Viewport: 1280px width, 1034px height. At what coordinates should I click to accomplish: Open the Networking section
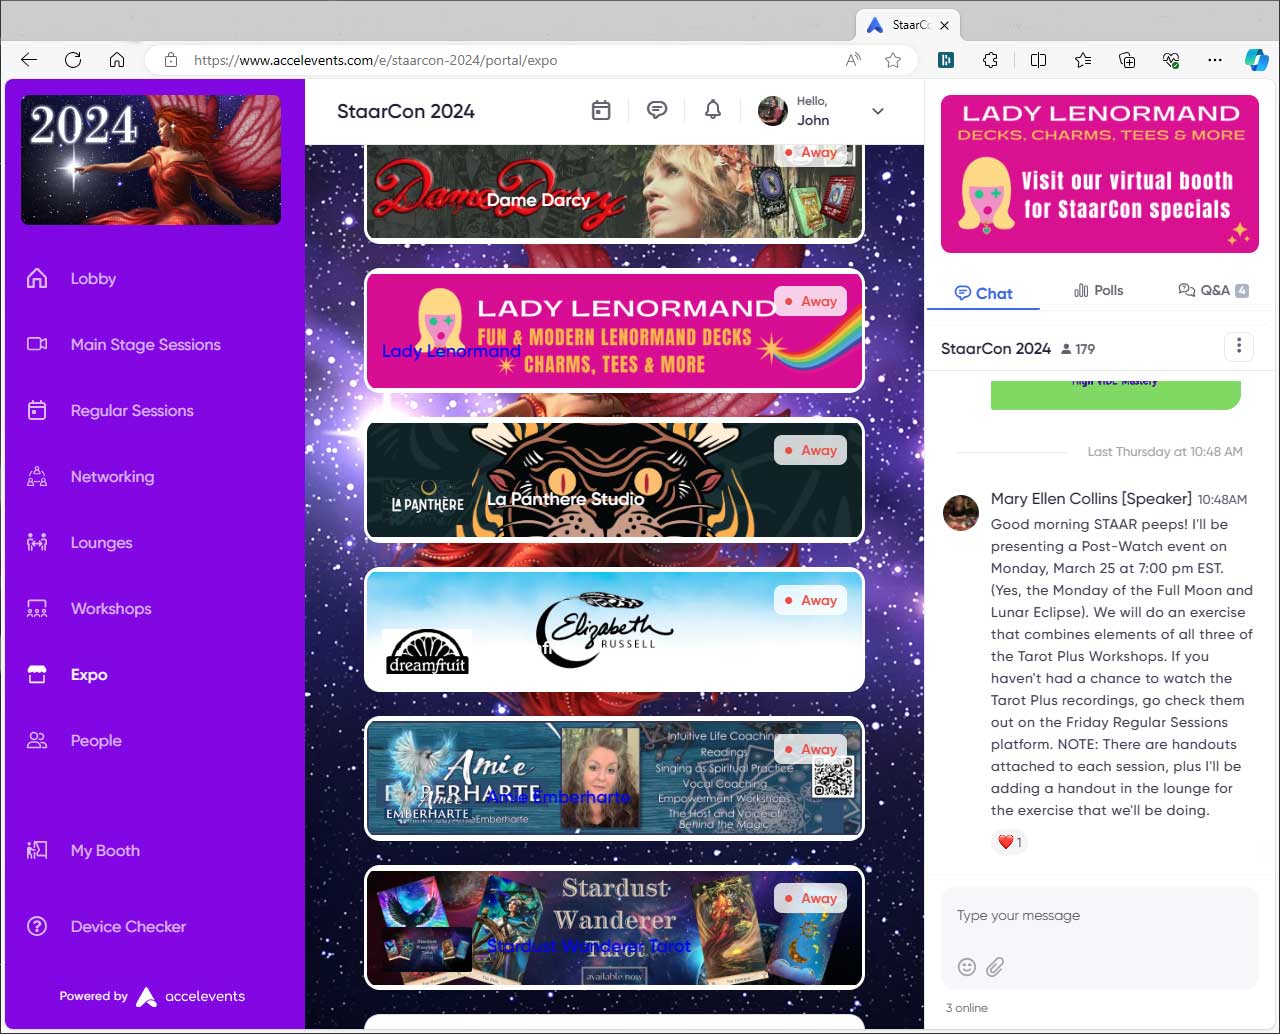tap(112, 476)
